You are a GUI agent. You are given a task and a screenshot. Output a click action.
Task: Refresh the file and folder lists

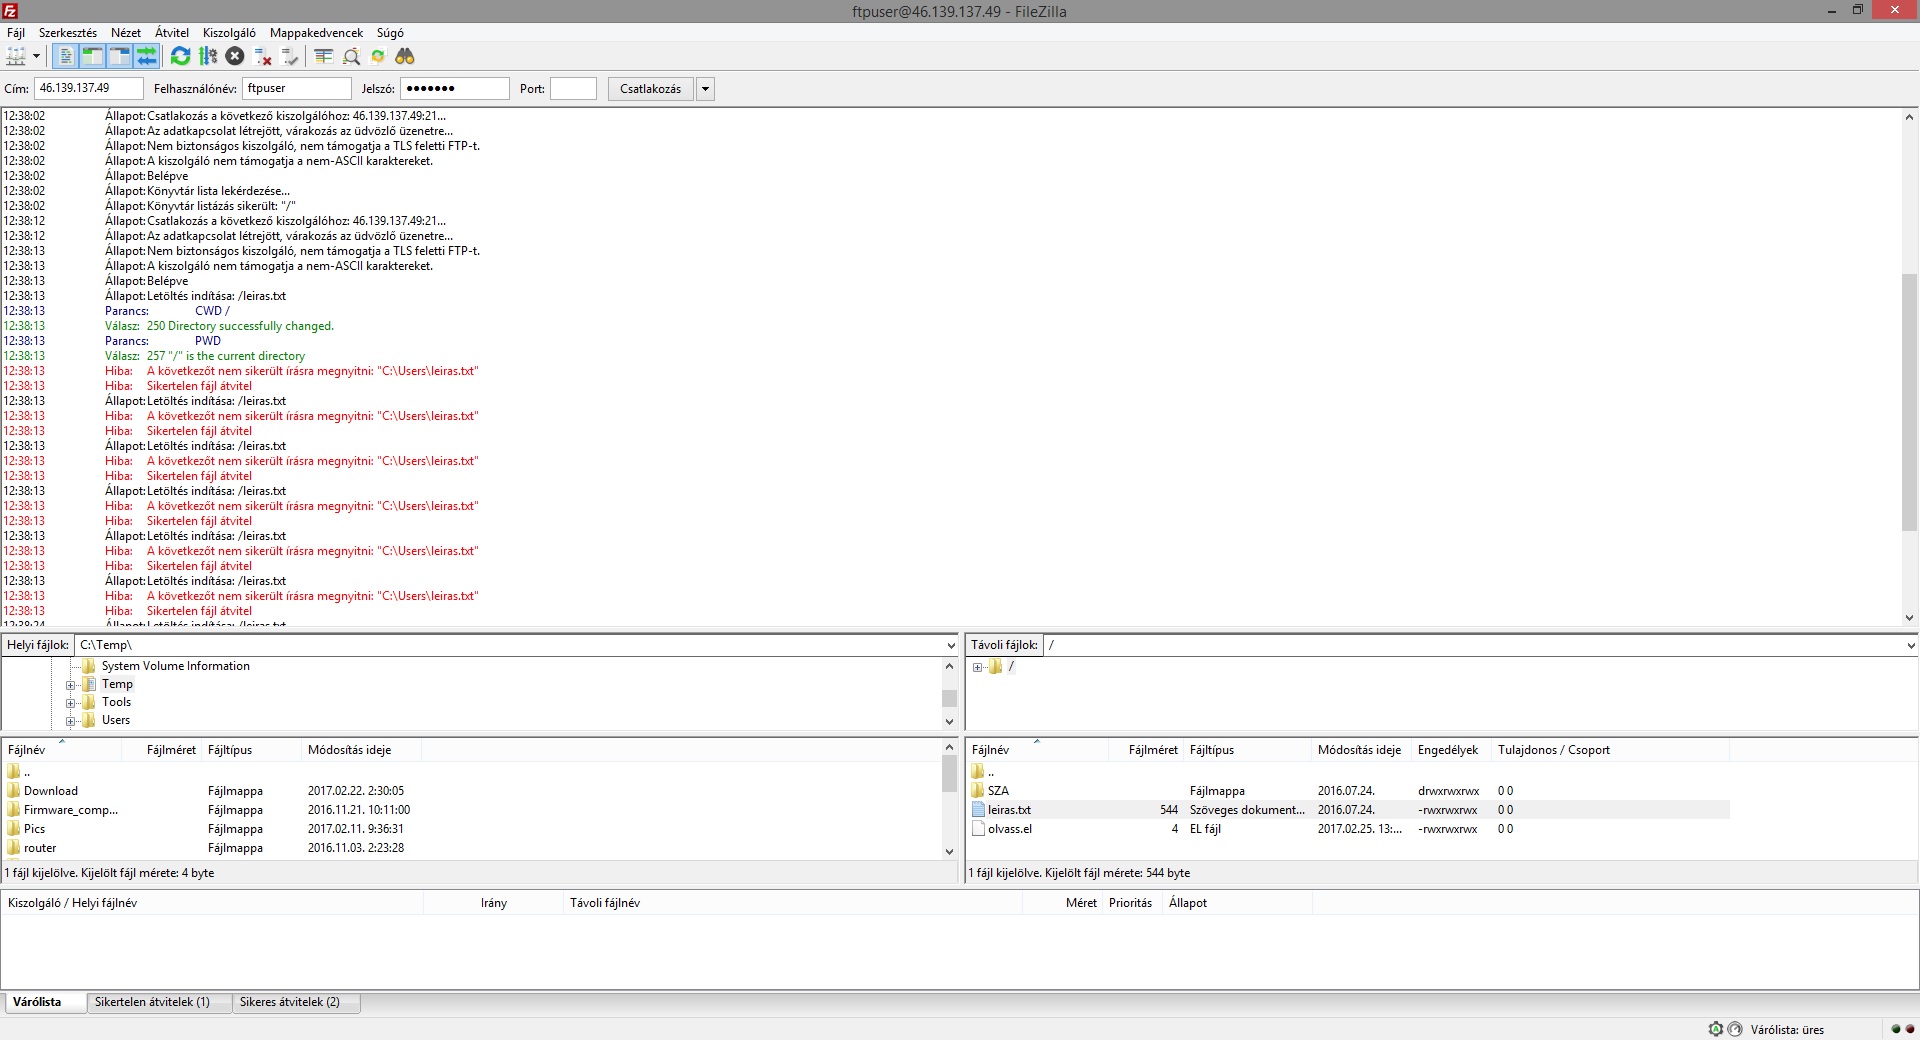181,57
